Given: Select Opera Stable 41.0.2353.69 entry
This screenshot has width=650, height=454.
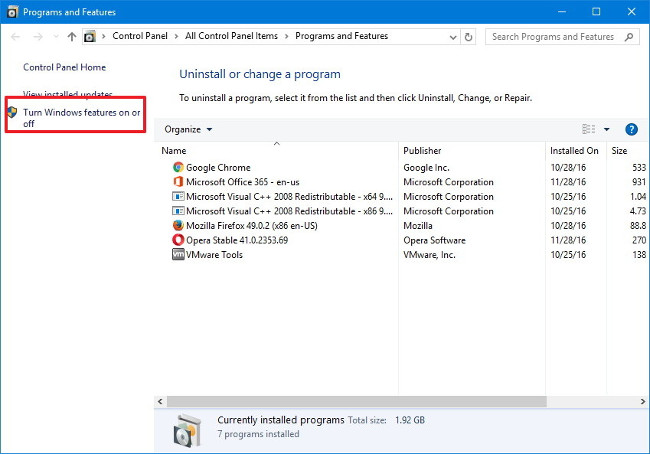Looking at the screenshot, I should coord(237,240).
